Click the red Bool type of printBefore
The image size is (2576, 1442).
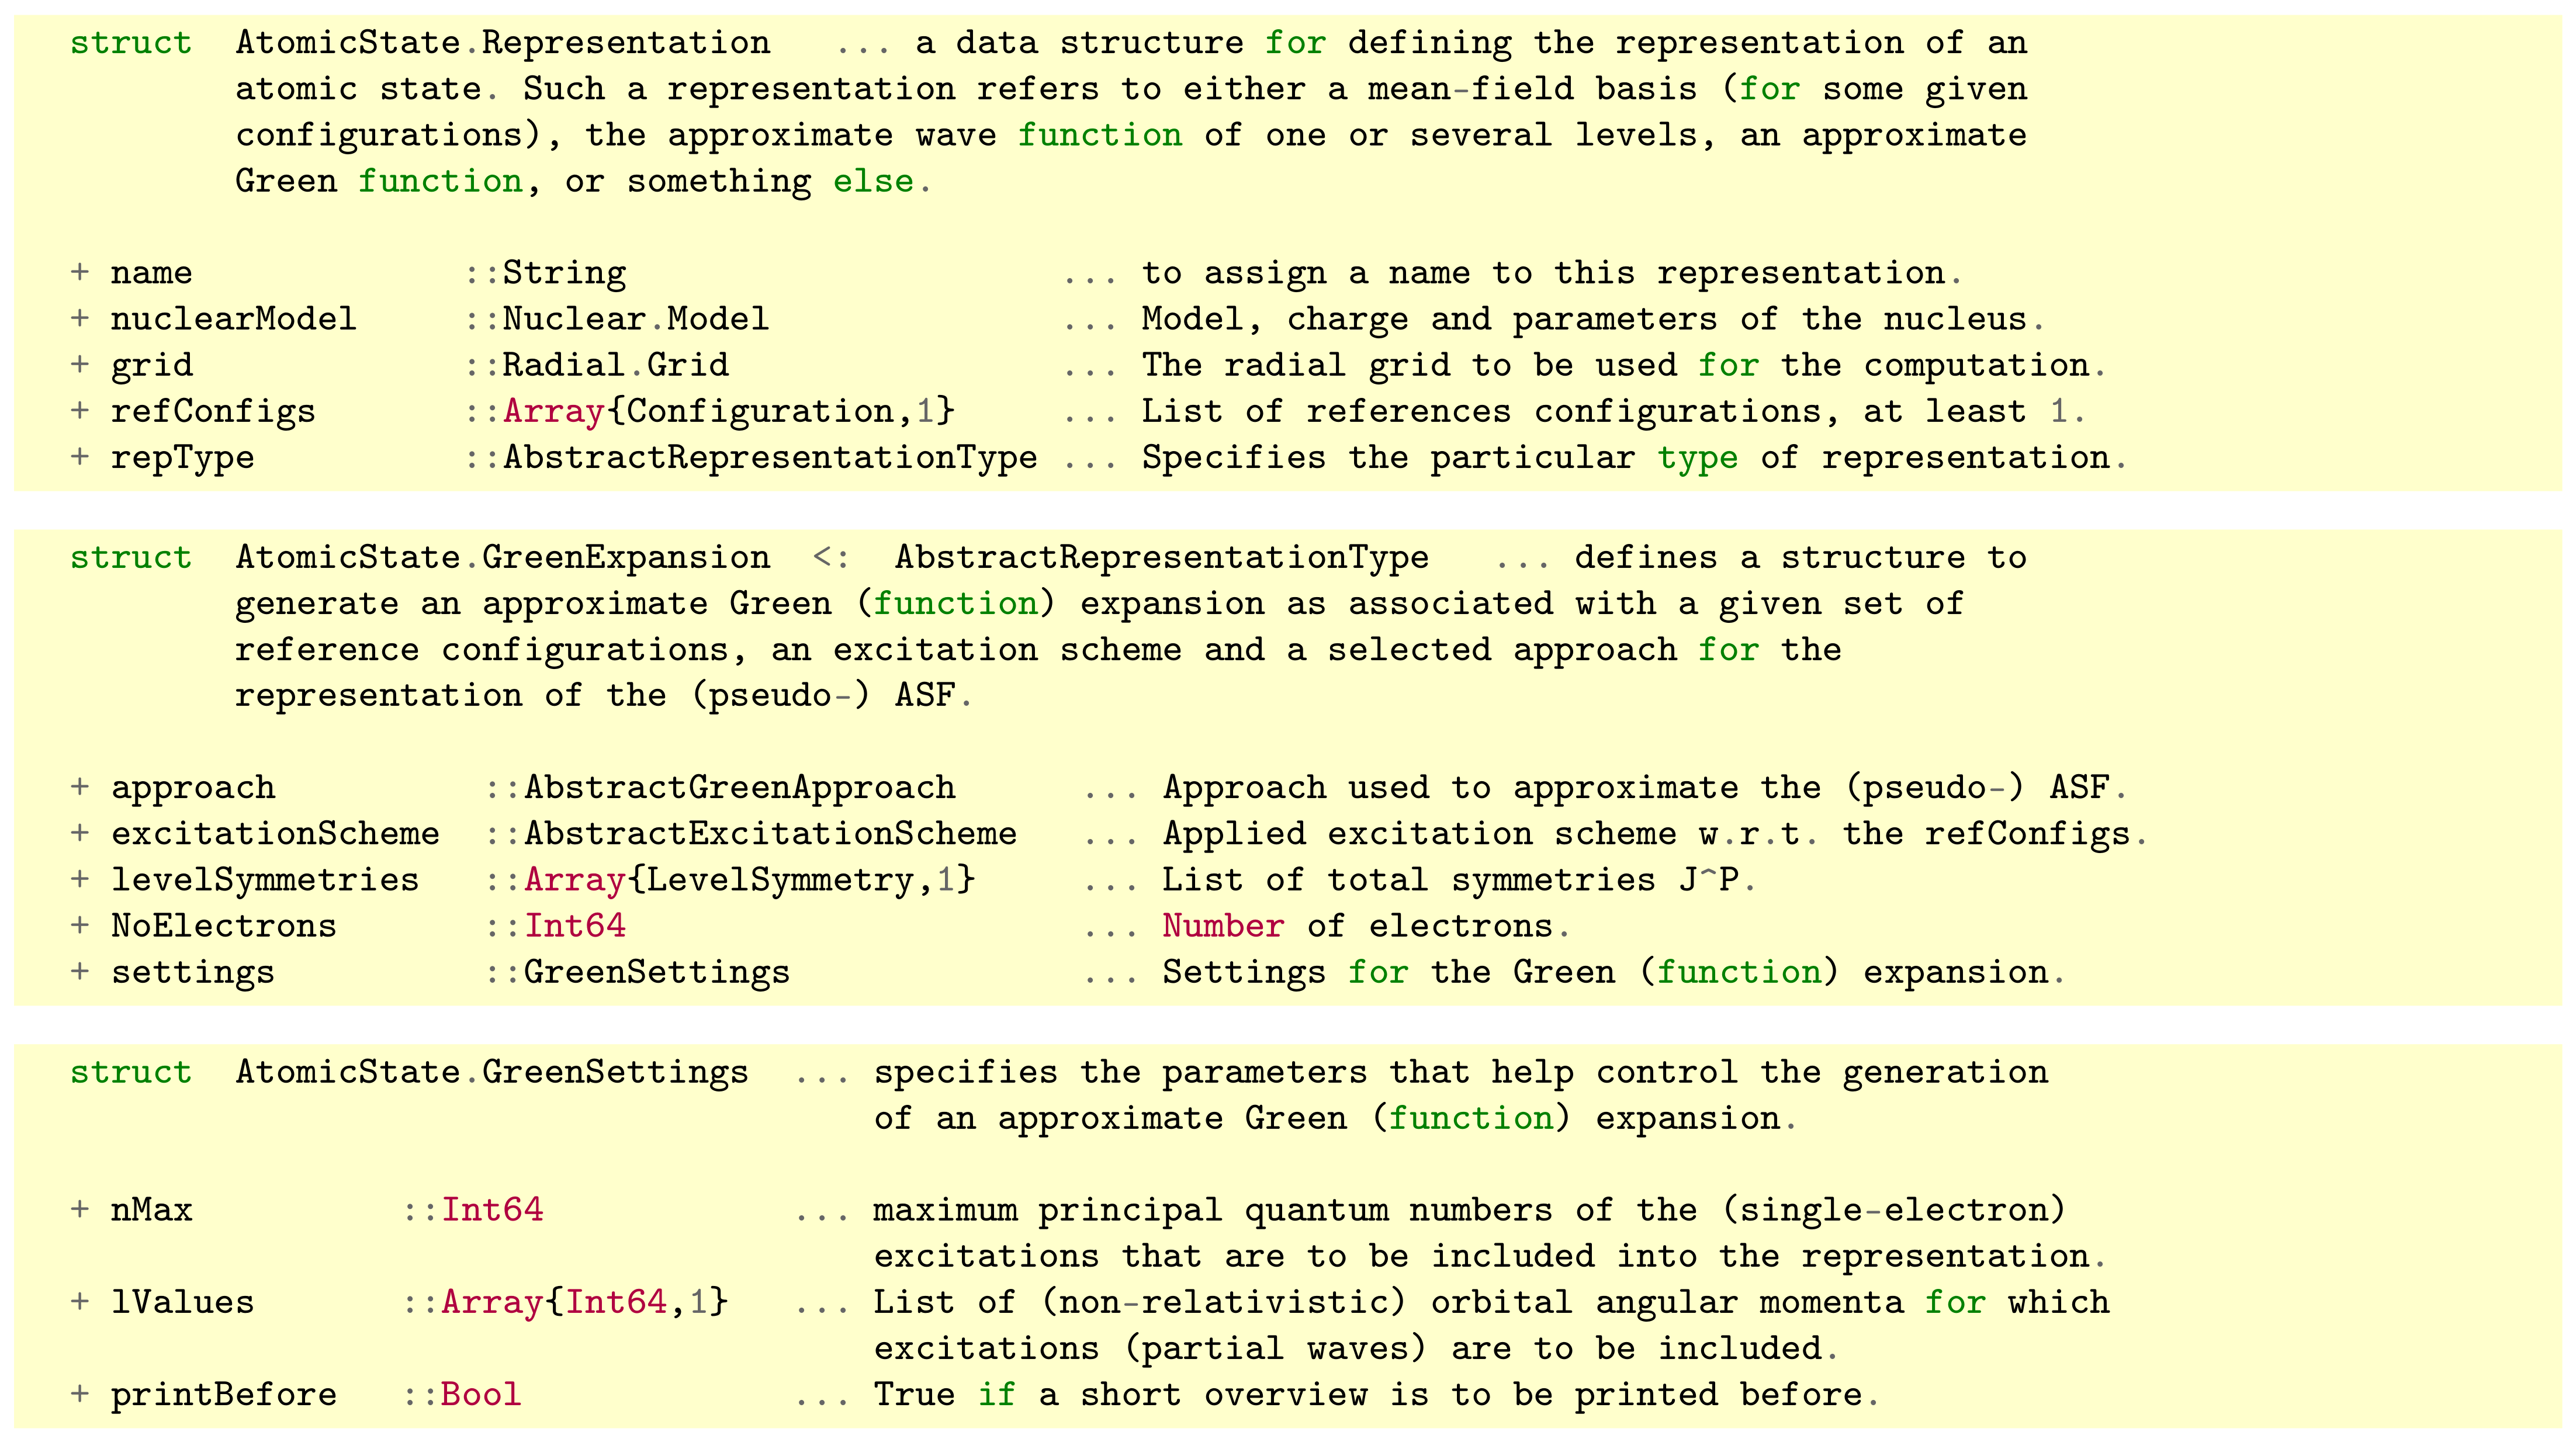point(481,1394)
